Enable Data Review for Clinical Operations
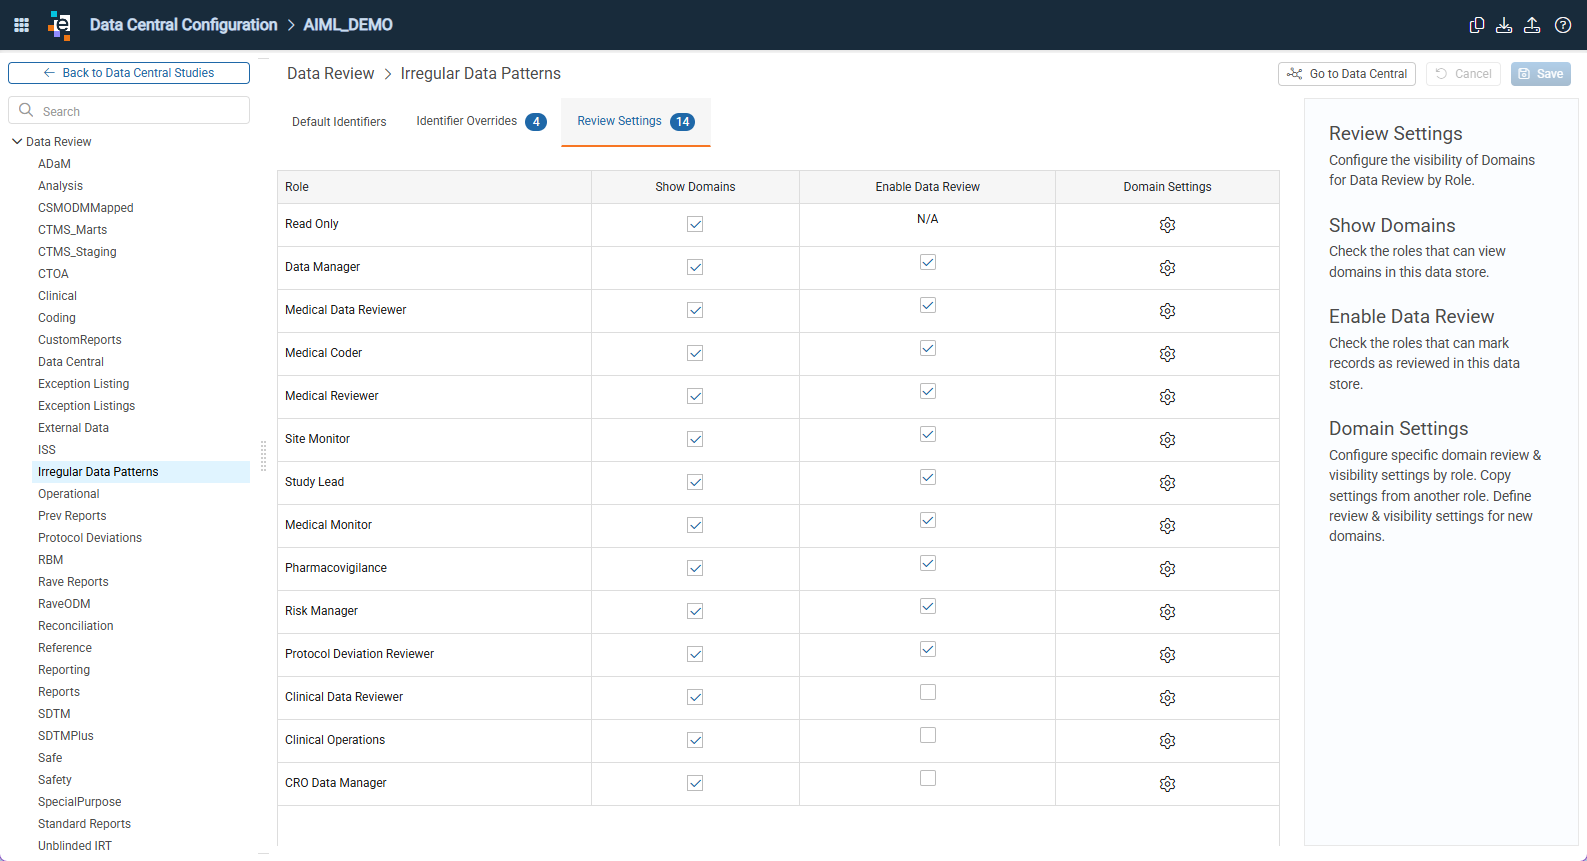The height and width of the screenshot is (861, 1587). coord(928,735)
